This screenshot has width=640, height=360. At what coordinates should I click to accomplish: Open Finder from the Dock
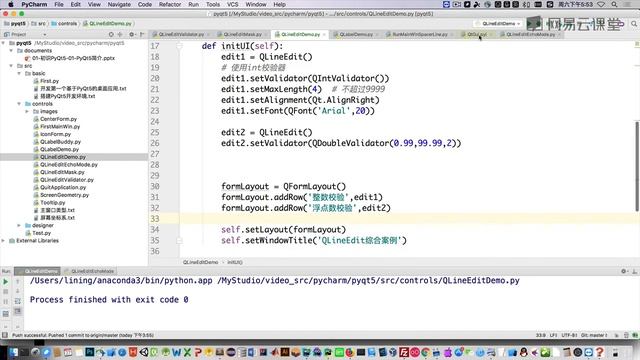(x=13, y=352)
